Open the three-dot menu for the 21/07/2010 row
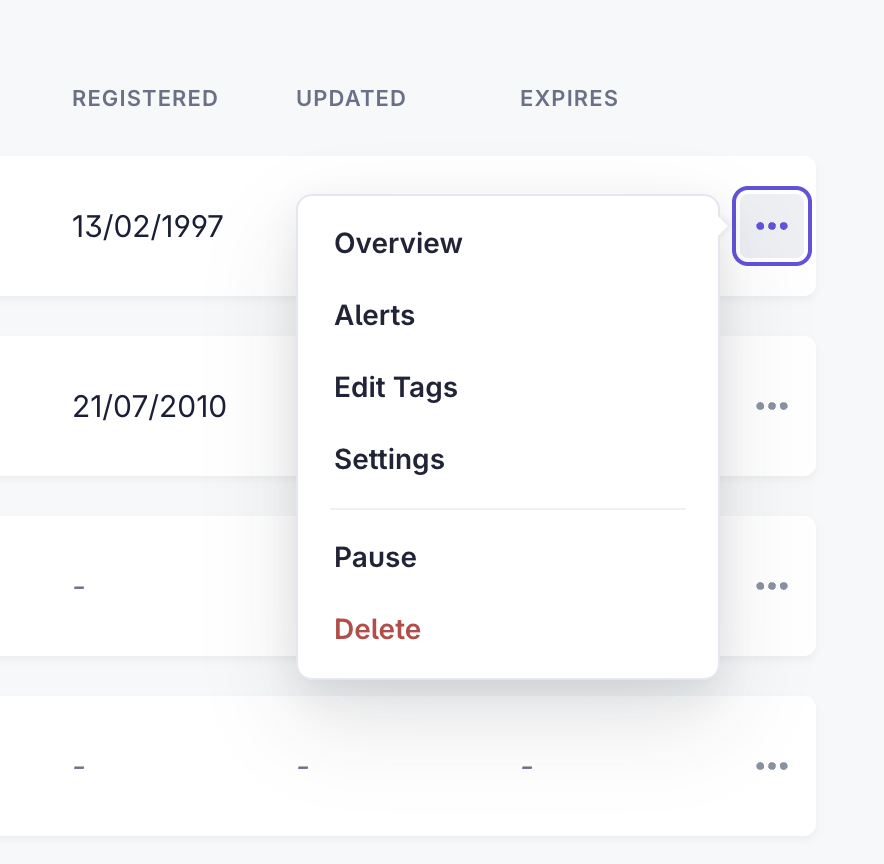Screen dimensions: 884x864 772,406
